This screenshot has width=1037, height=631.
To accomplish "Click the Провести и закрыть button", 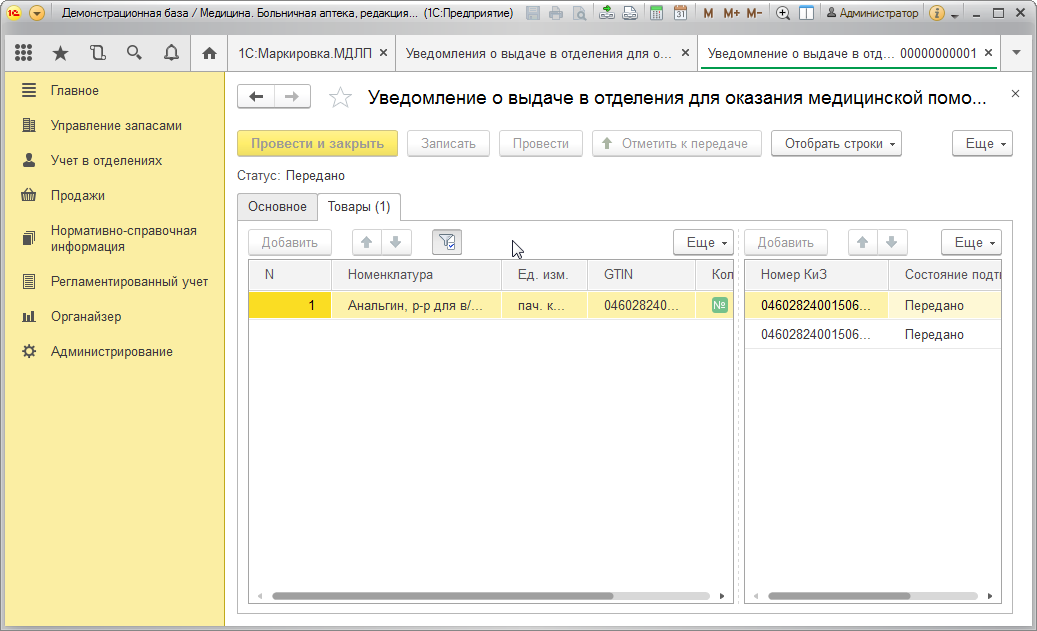I will [x=317, y=144].
